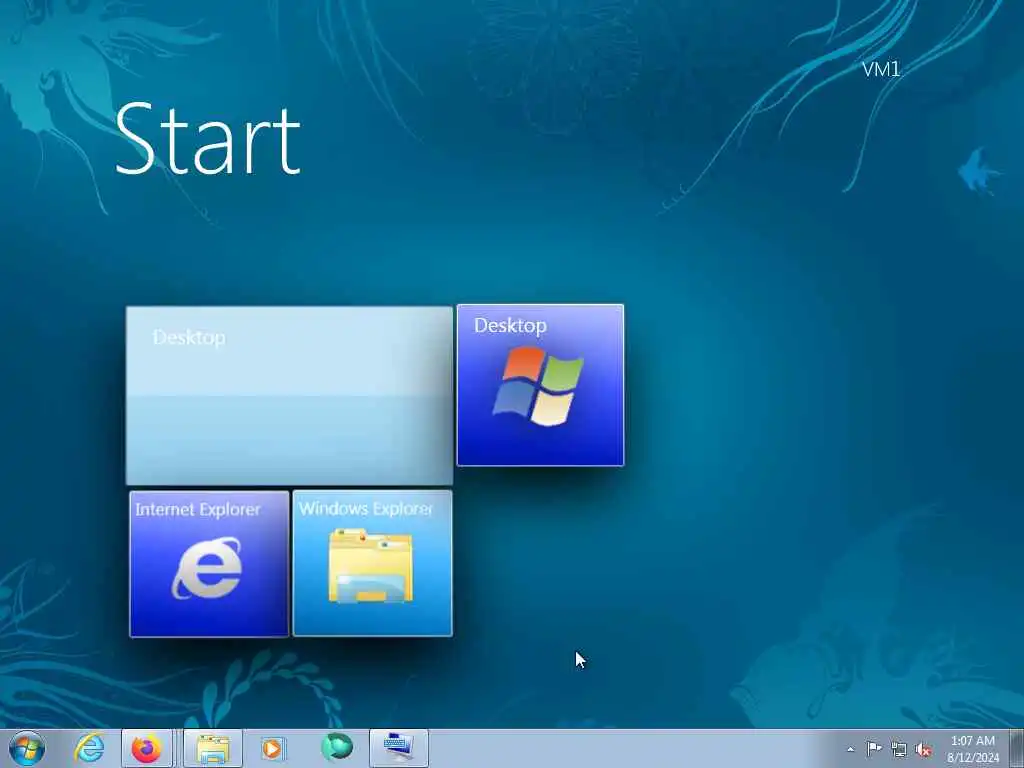Image resolution: width=1024 pixels, height=768 pixels.
Task: Switch to the computer keyboard taskbar app
Action: tap(398, 748)
